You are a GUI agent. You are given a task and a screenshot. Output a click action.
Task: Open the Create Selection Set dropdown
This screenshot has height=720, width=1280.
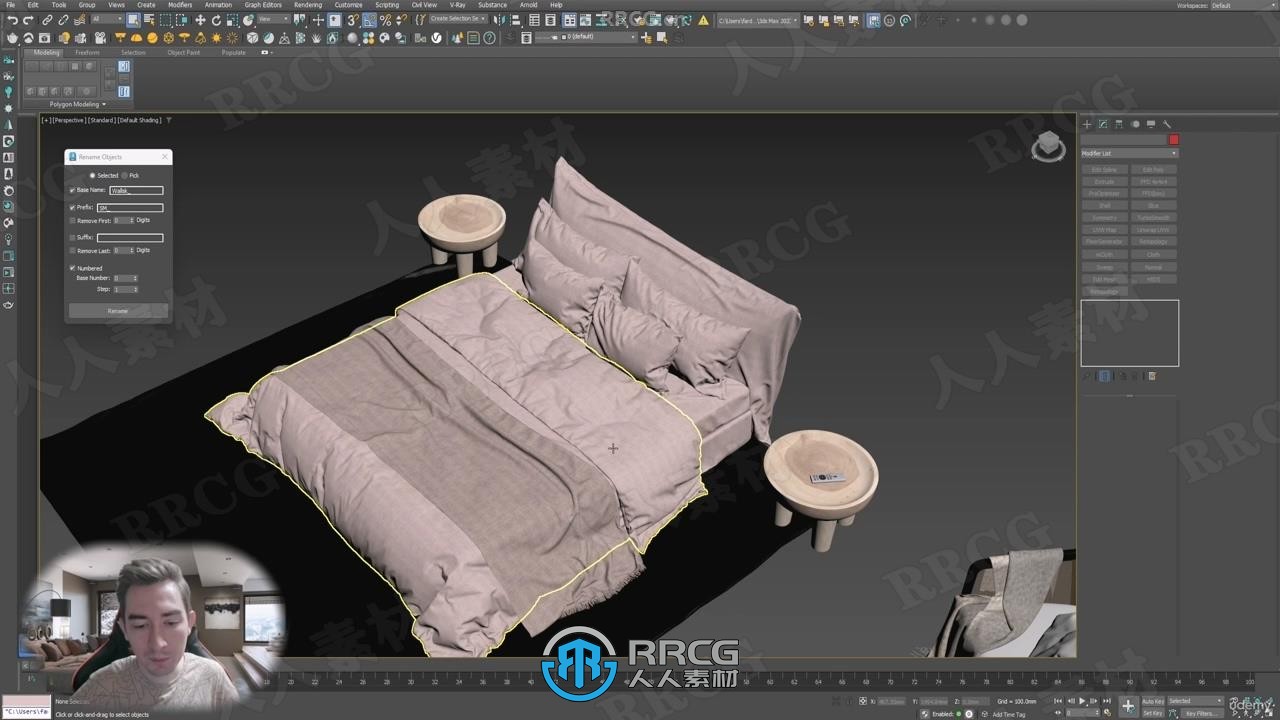click(x=457, y=20)
